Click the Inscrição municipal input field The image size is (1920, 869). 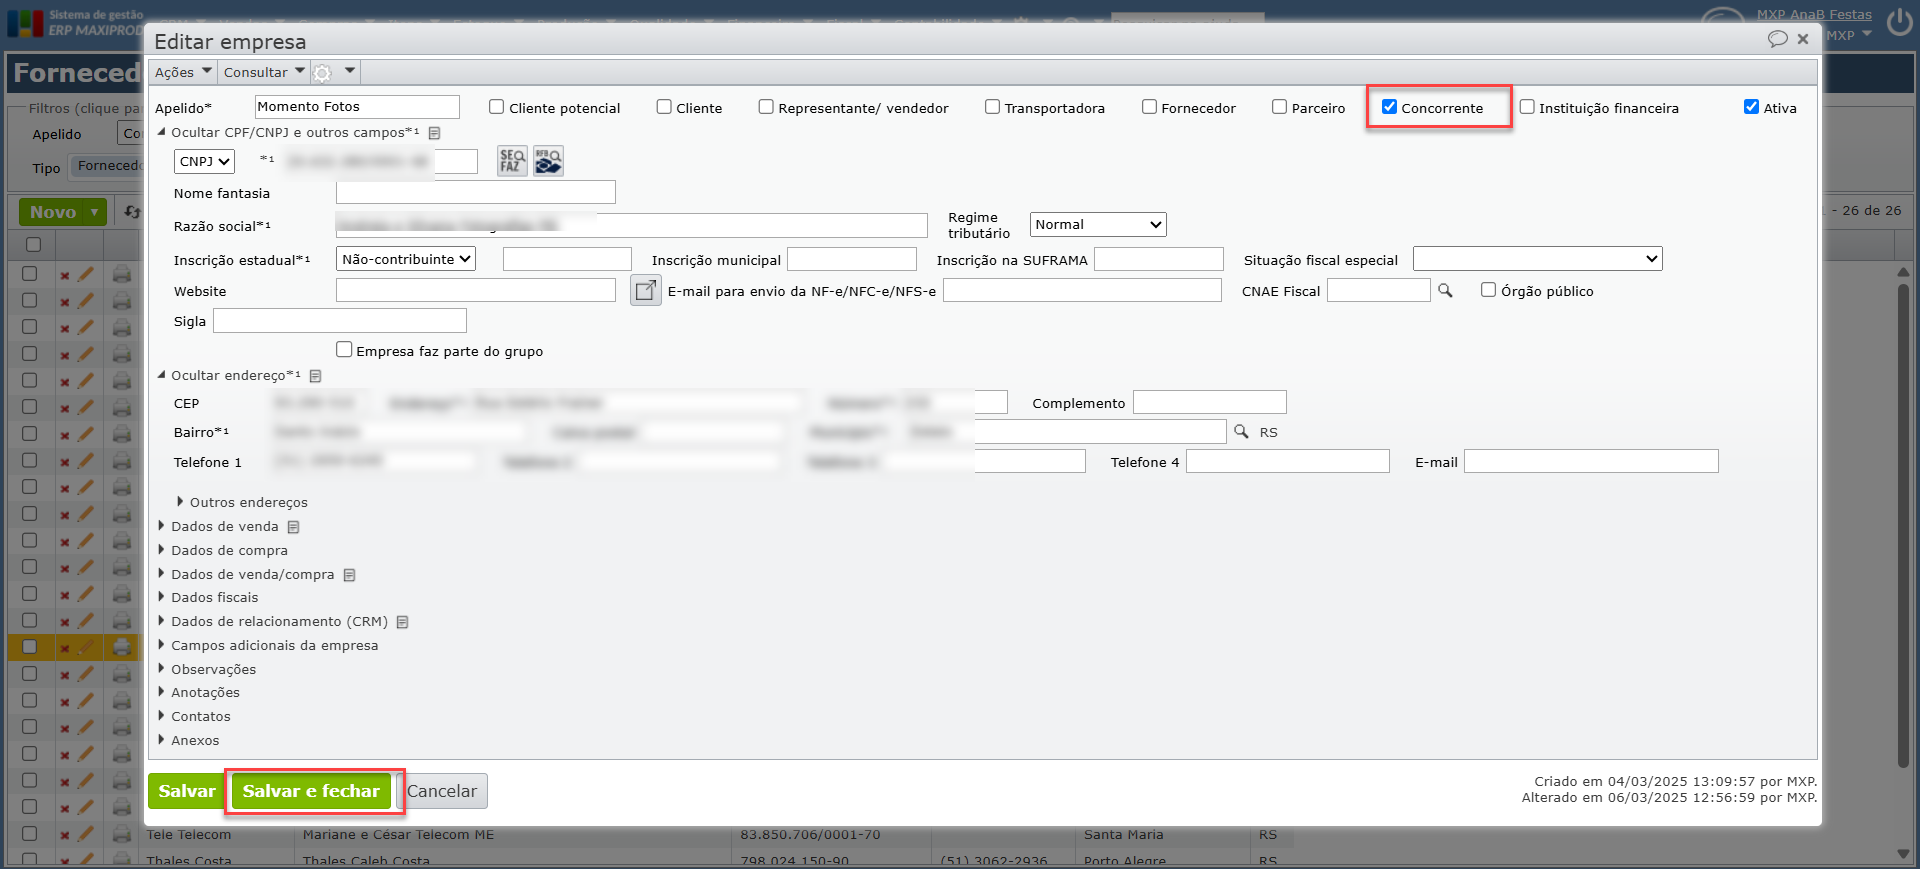tap(852, 259)
